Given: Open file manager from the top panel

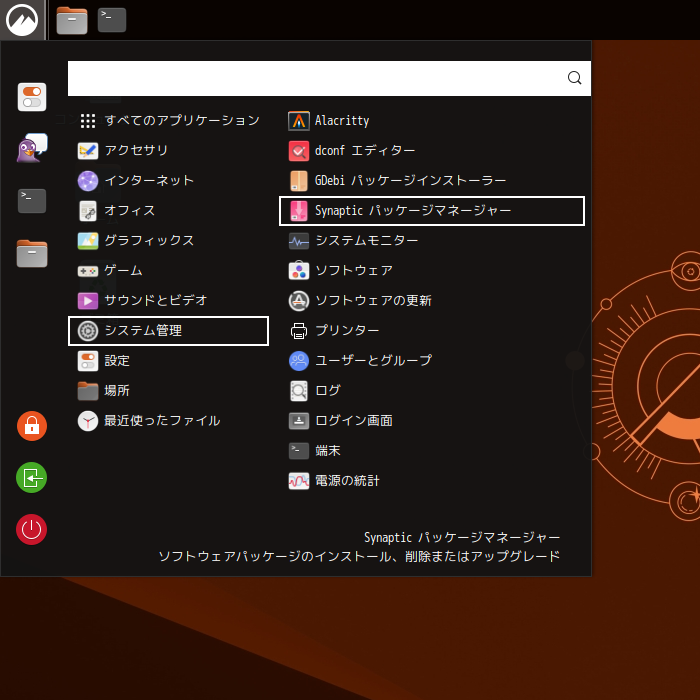Looking at the screenshot, I should tap(72, 21).
